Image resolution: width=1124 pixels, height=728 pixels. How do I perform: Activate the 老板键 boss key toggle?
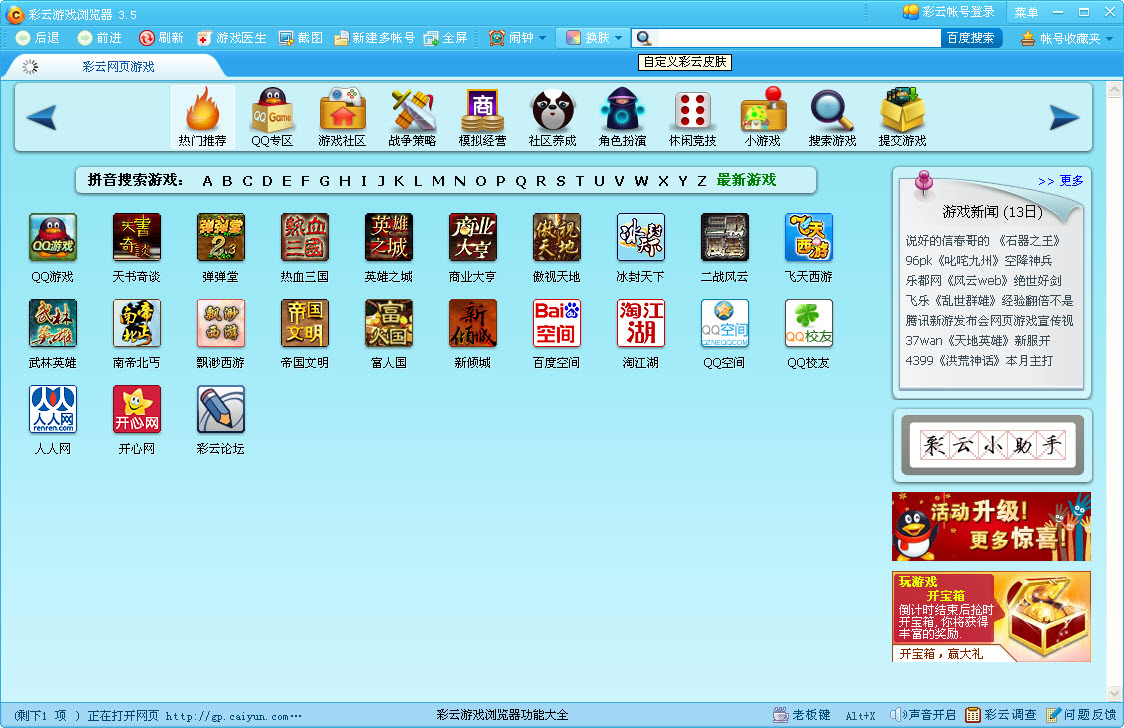click(x=802, y=714)
